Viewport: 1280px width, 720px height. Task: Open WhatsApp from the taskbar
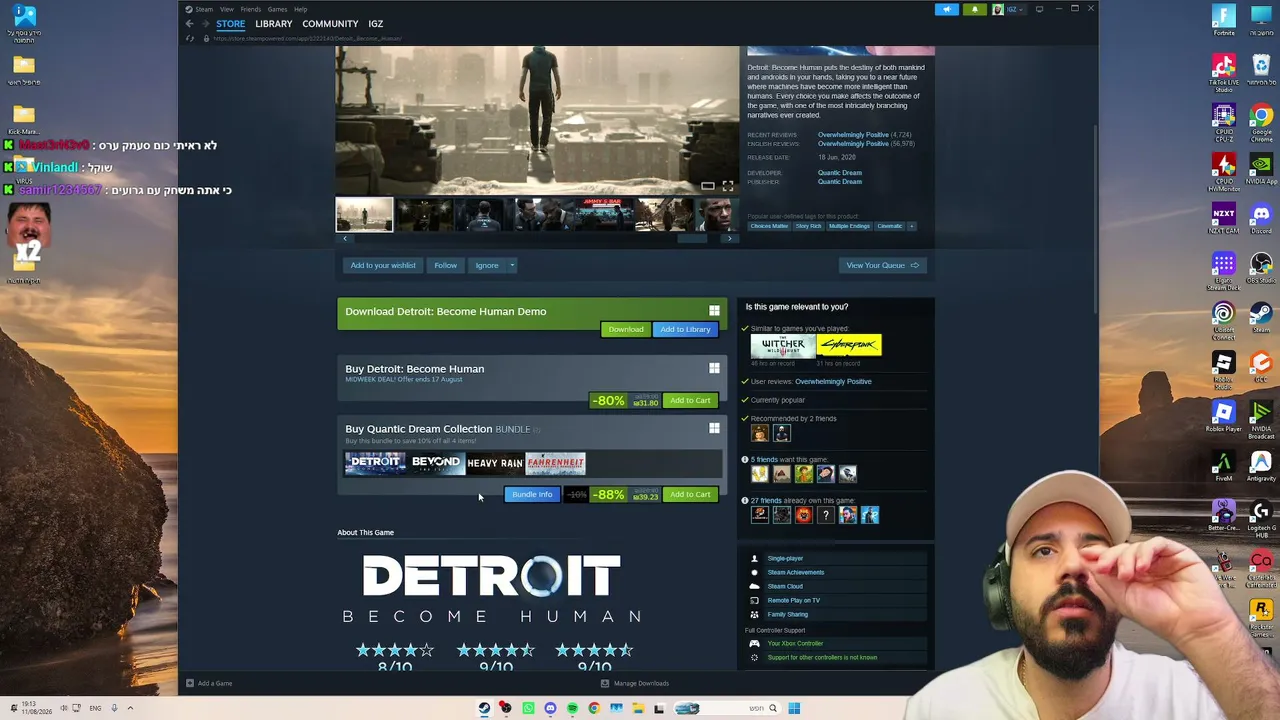pyautogui.click(x=528, y=708)
